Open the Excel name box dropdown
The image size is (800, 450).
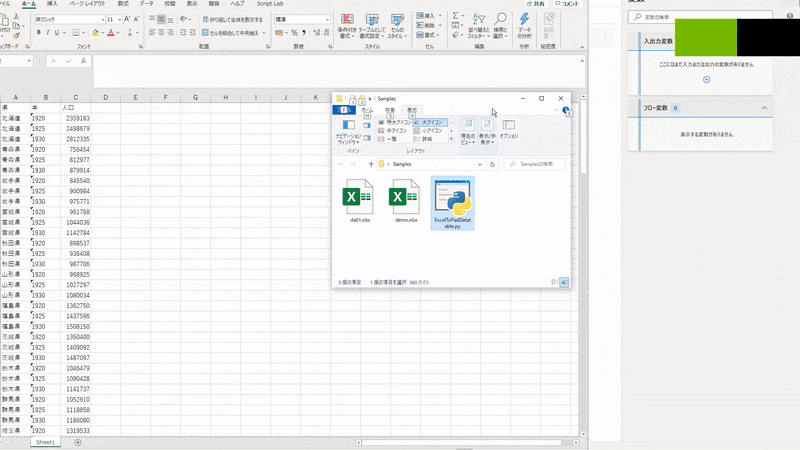coord(29,61)
